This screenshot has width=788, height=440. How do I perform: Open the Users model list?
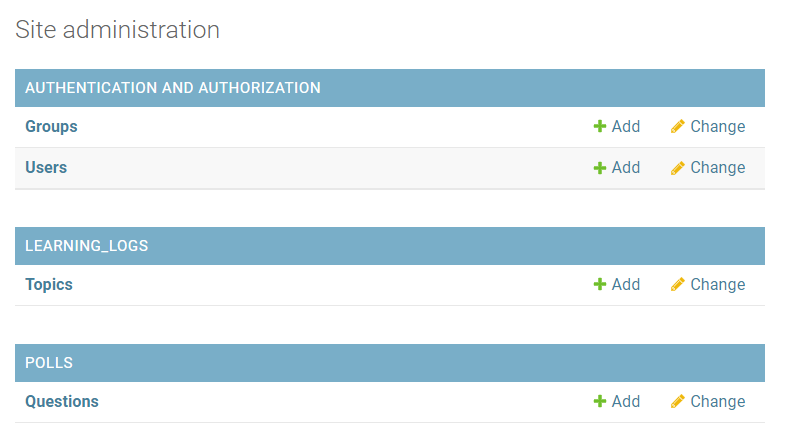[x=46, y=168]
